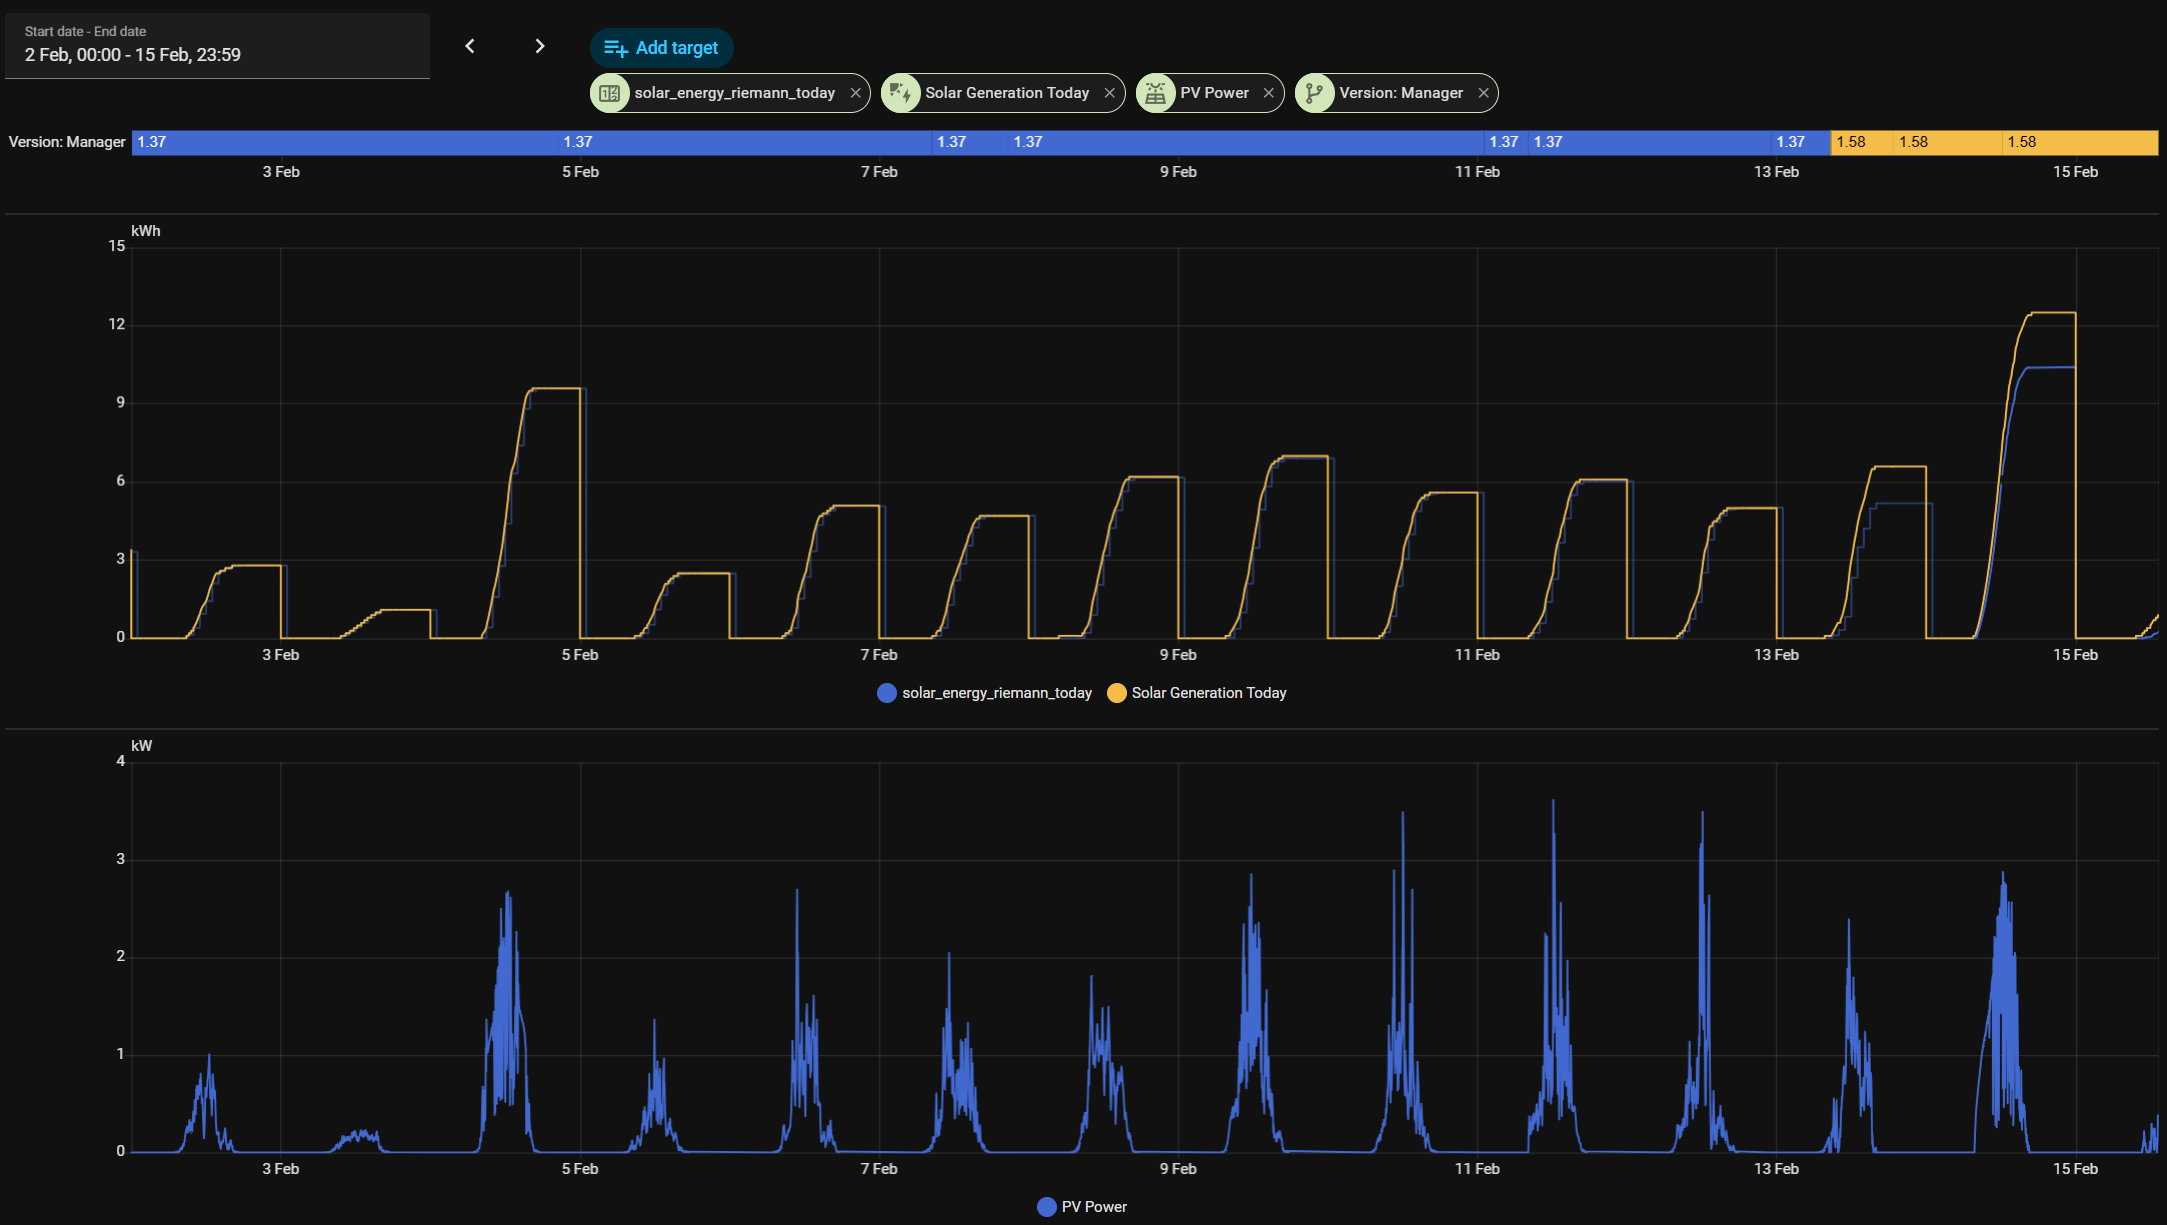Click the first 1.58 version timeline segment
The height and width of the screenshot is (1225, 2167).
(x=1862, y=142)
